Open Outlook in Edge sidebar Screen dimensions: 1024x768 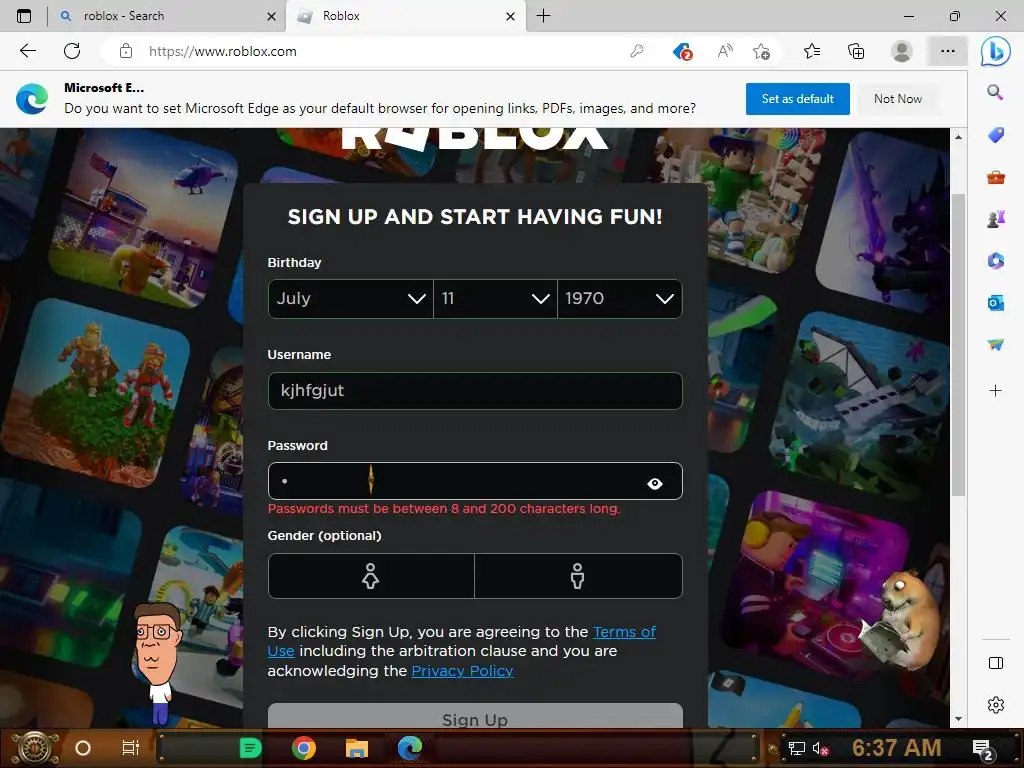[x=995, y=302]
